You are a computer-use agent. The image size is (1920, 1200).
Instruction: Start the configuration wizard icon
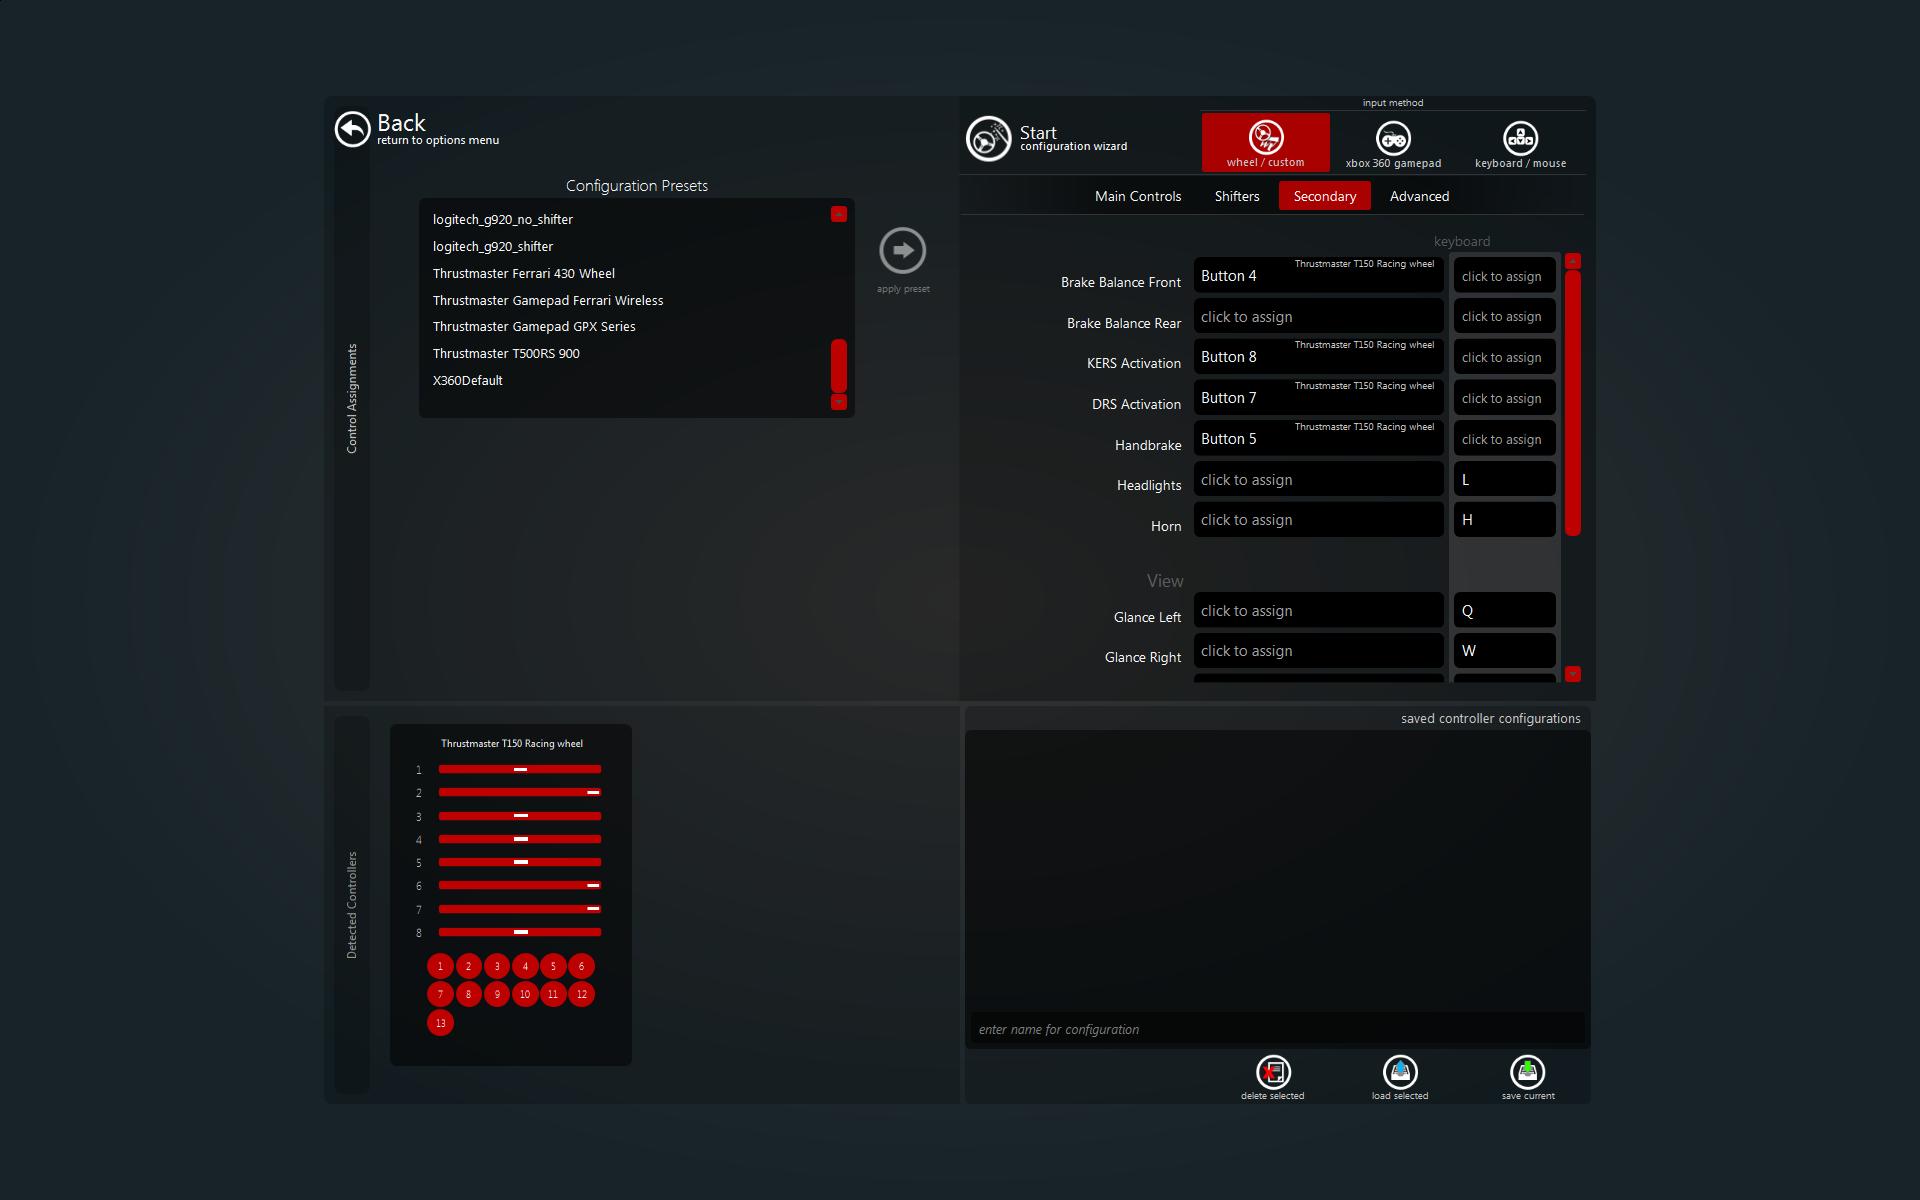click(988, 139)
